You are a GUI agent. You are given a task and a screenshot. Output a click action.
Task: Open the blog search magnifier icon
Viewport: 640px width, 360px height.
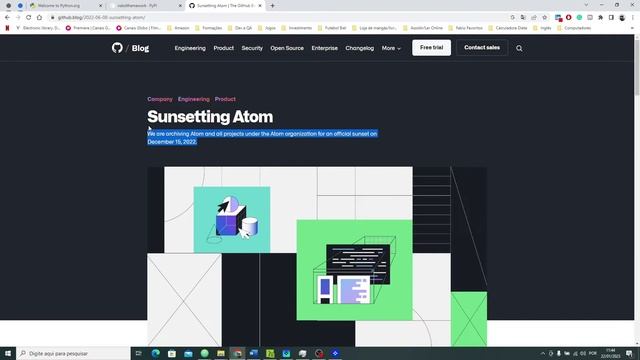coord(519,49)
